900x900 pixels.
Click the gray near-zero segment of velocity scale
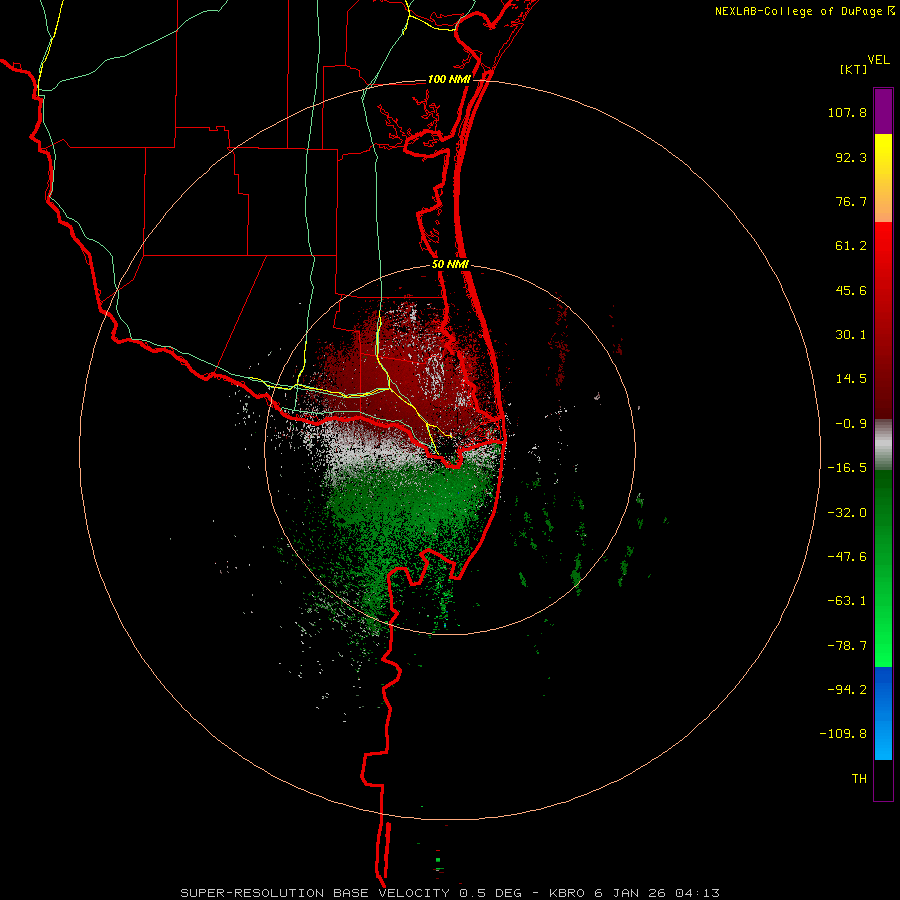click(883, 444)
